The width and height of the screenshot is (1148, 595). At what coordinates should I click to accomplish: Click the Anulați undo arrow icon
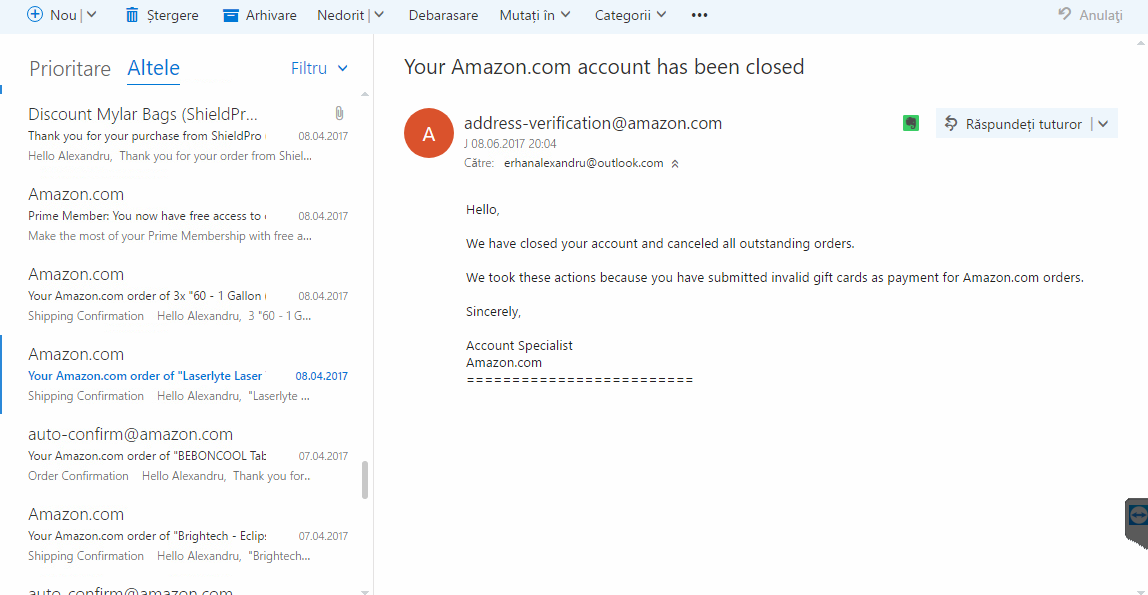point(1065,14)
